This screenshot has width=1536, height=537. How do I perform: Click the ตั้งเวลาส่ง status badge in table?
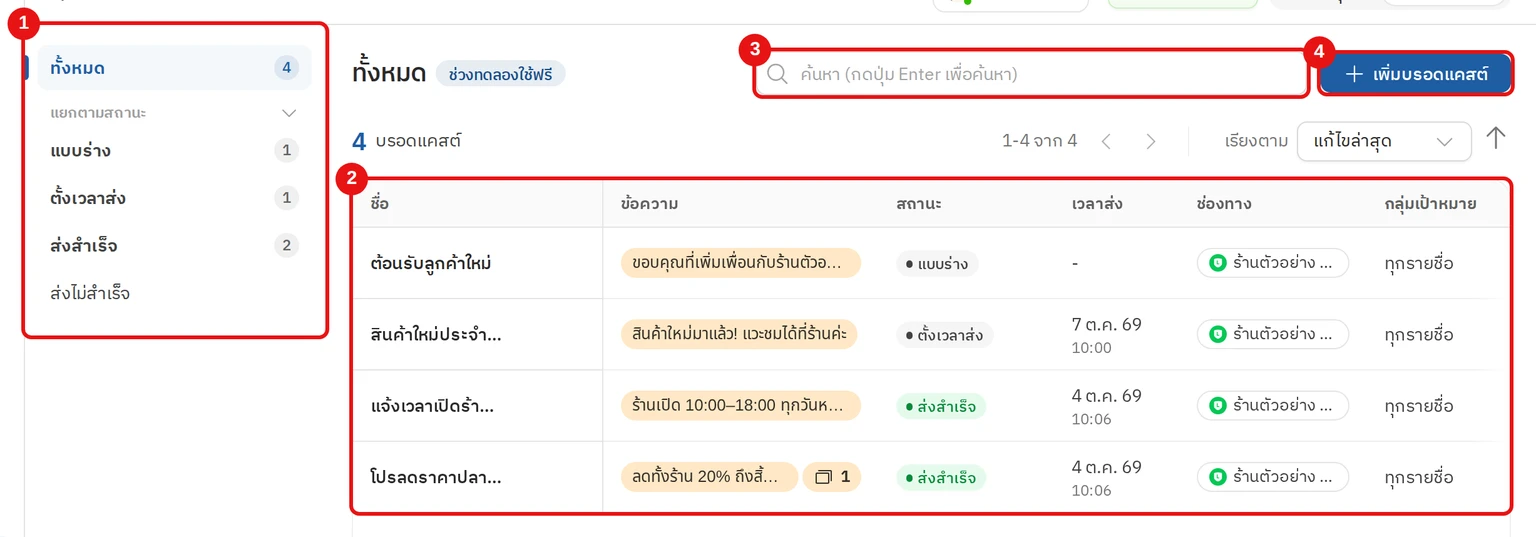click(945, 335)
